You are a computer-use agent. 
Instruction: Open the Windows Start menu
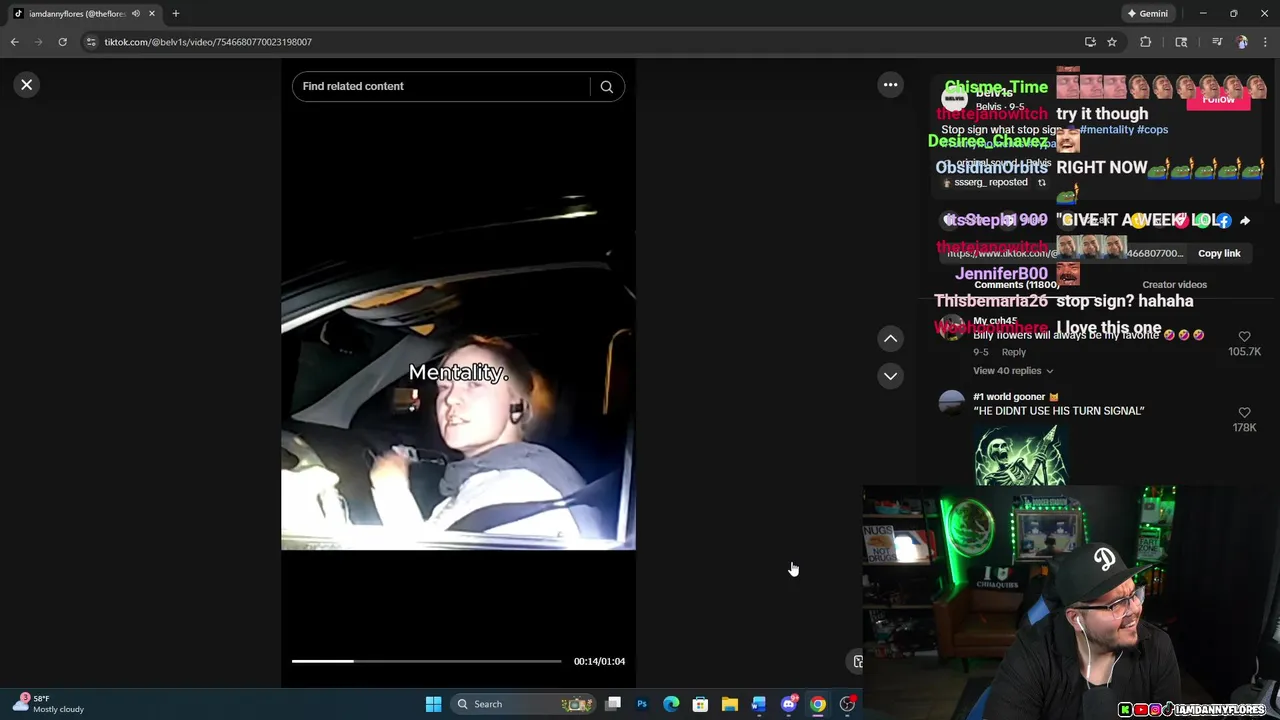[433, 704]
